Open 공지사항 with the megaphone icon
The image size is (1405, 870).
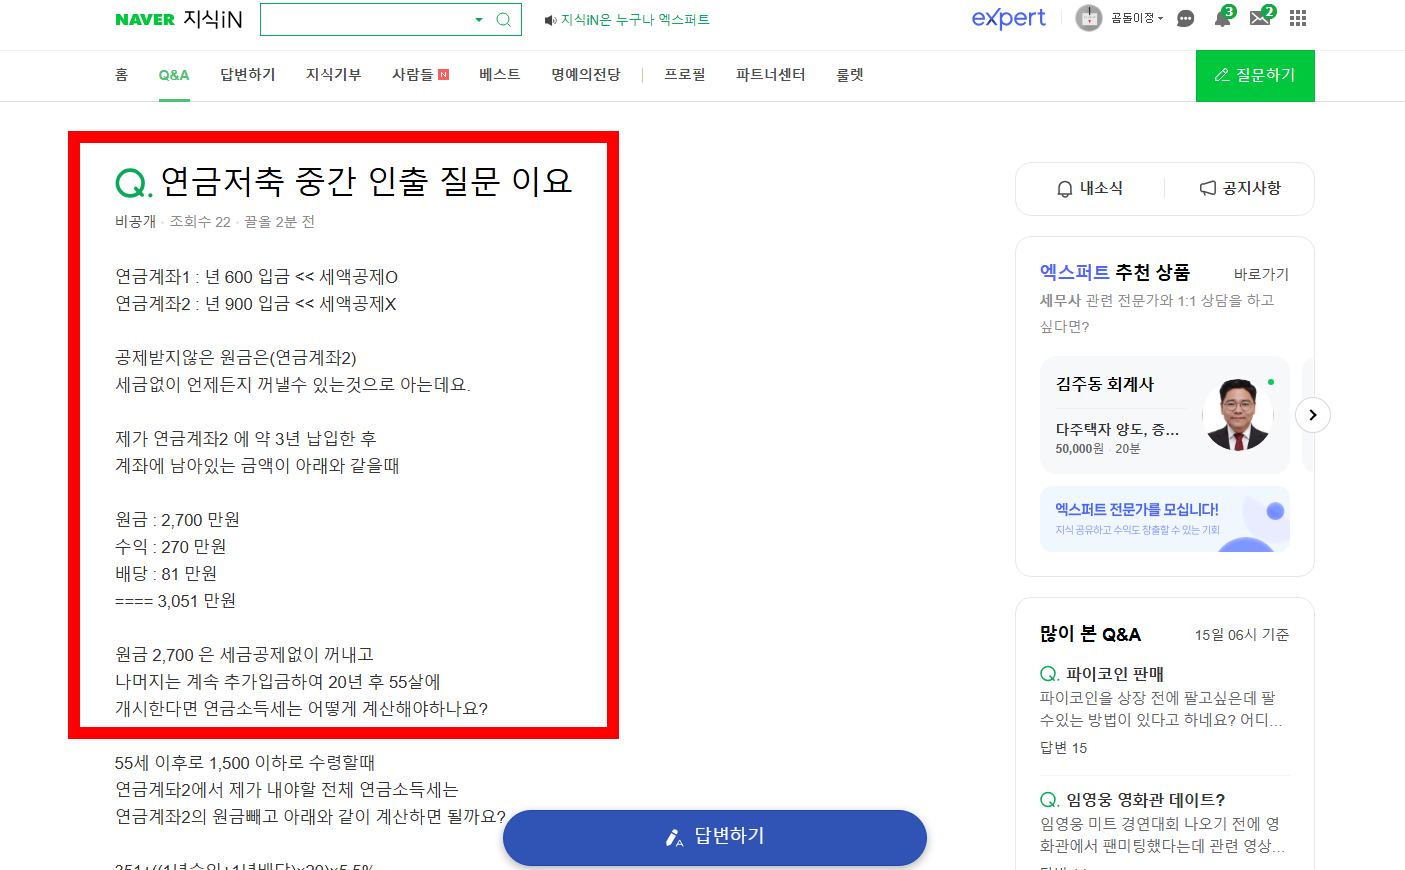1240,188
